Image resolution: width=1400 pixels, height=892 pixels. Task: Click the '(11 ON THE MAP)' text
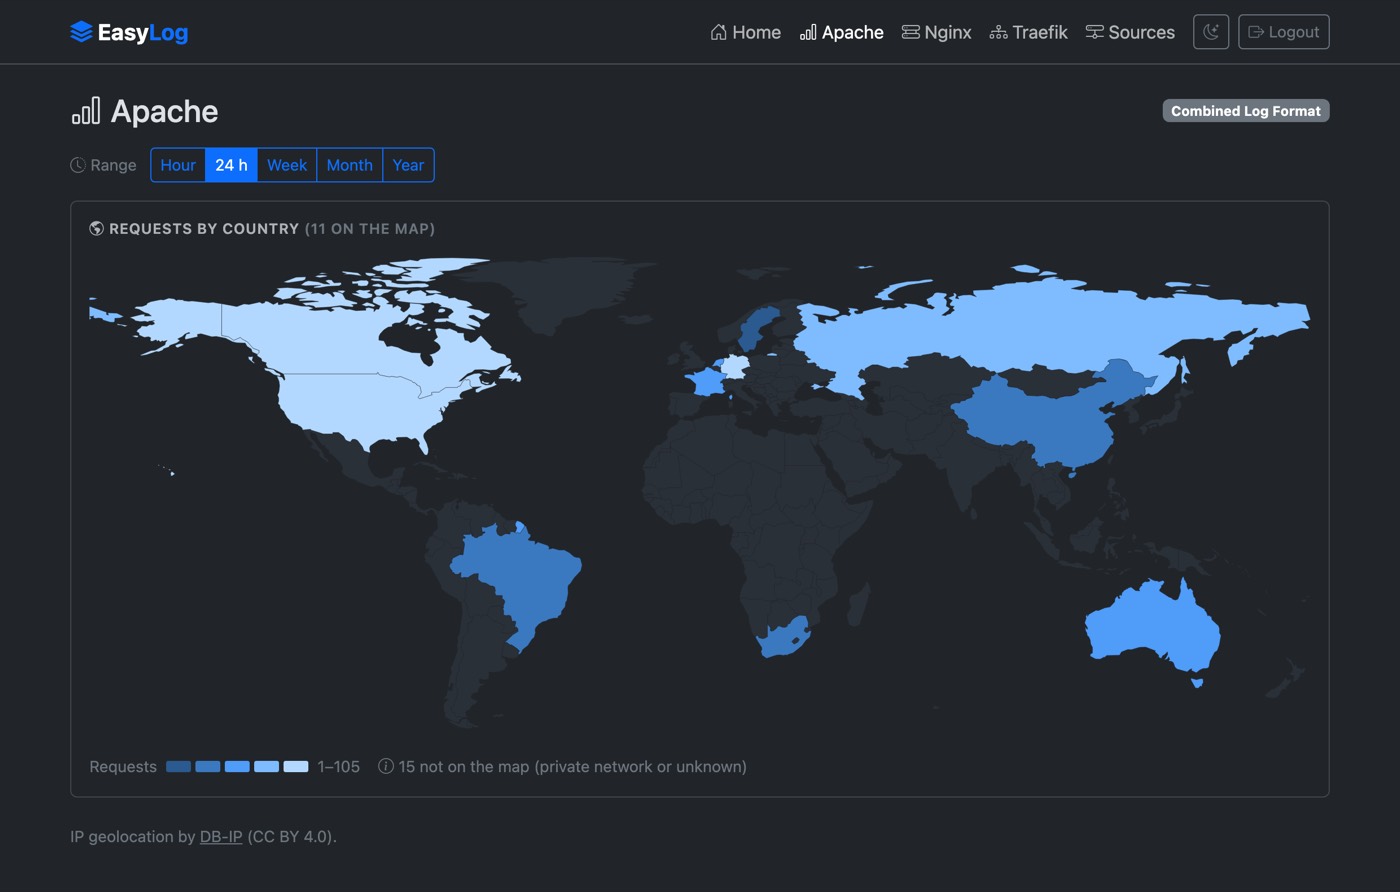pyautogui.click(x=370, y=228)
